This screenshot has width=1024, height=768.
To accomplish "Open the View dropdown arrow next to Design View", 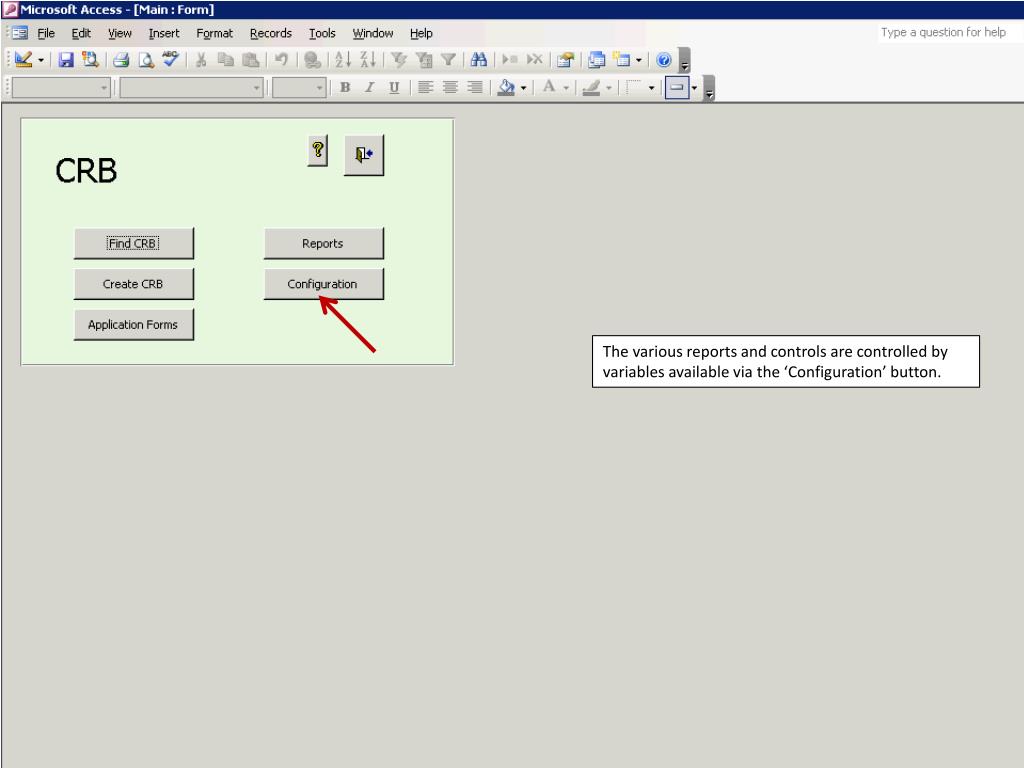I will tap(40, 60).
